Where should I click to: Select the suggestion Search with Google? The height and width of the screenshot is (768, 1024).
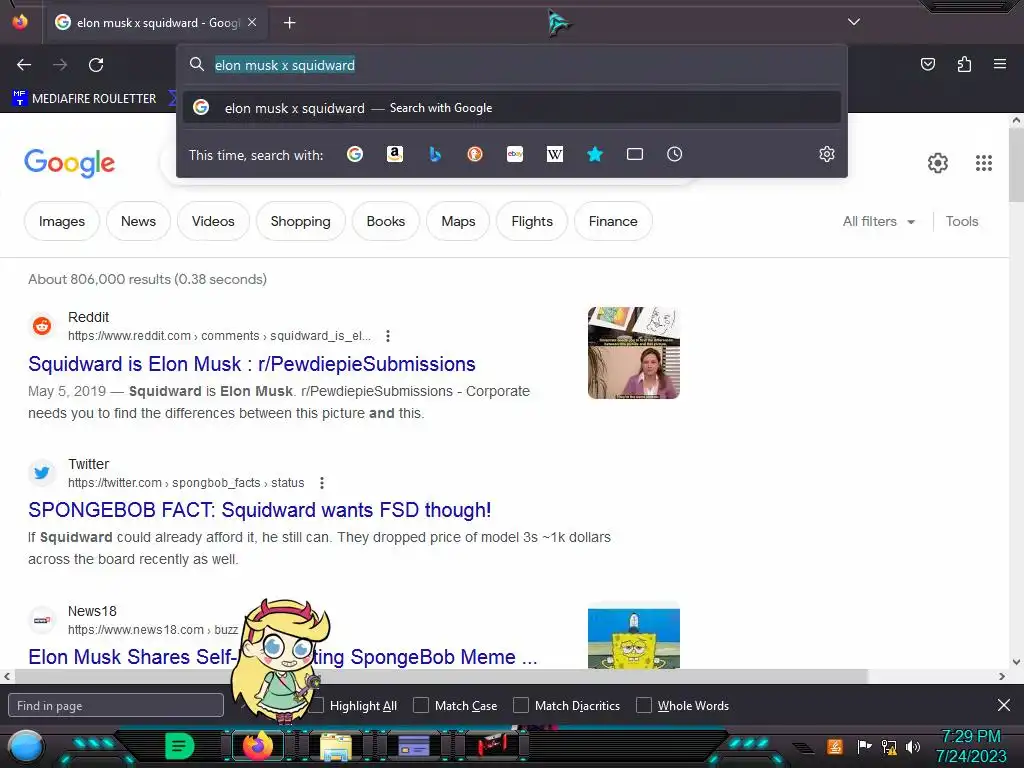click(512, 108)
